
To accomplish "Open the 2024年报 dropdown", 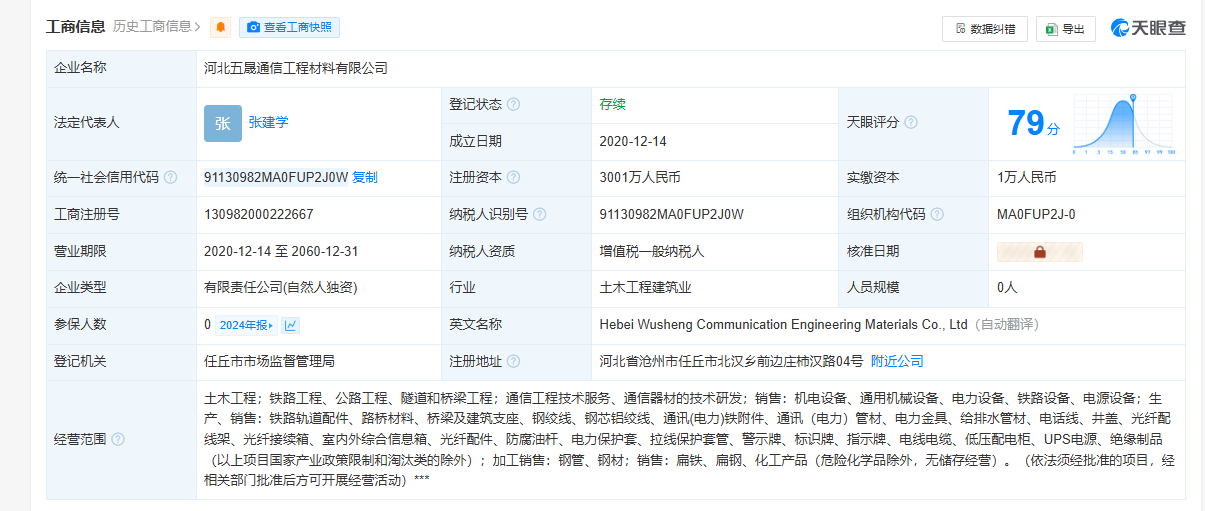I will point(246,325).
